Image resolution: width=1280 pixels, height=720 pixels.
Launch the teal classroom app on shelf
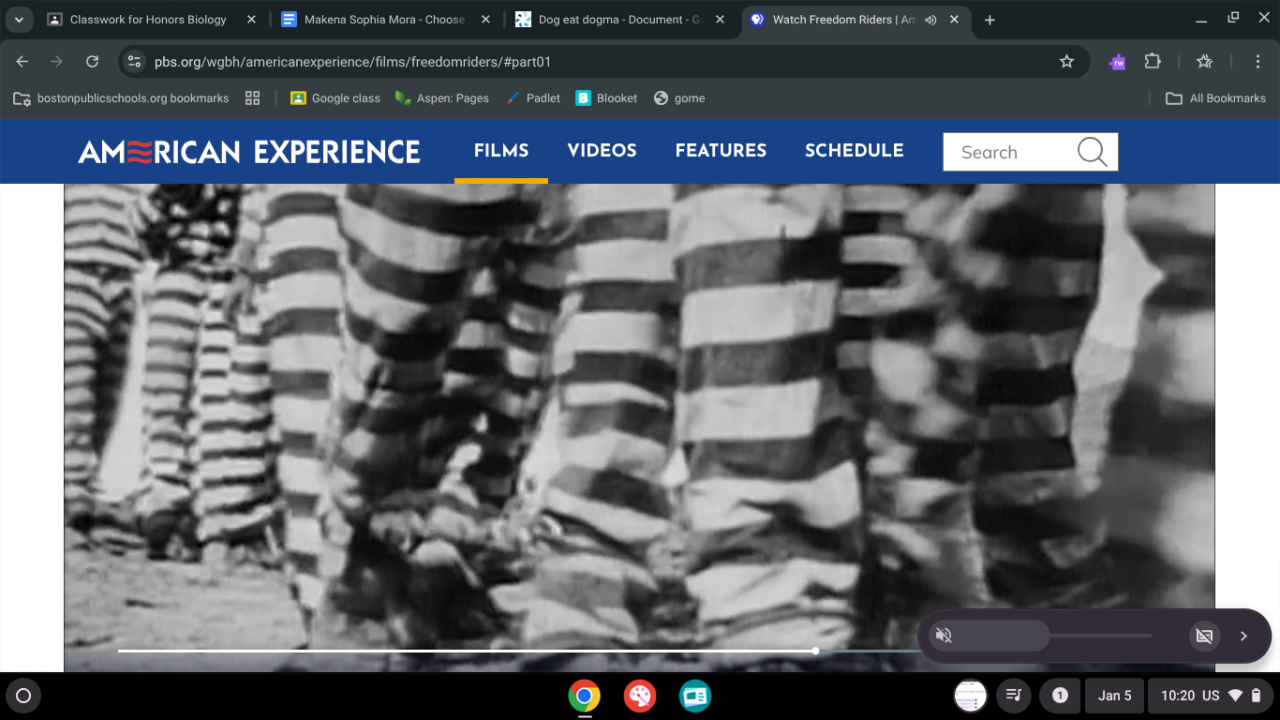click(x=695, y=696)
